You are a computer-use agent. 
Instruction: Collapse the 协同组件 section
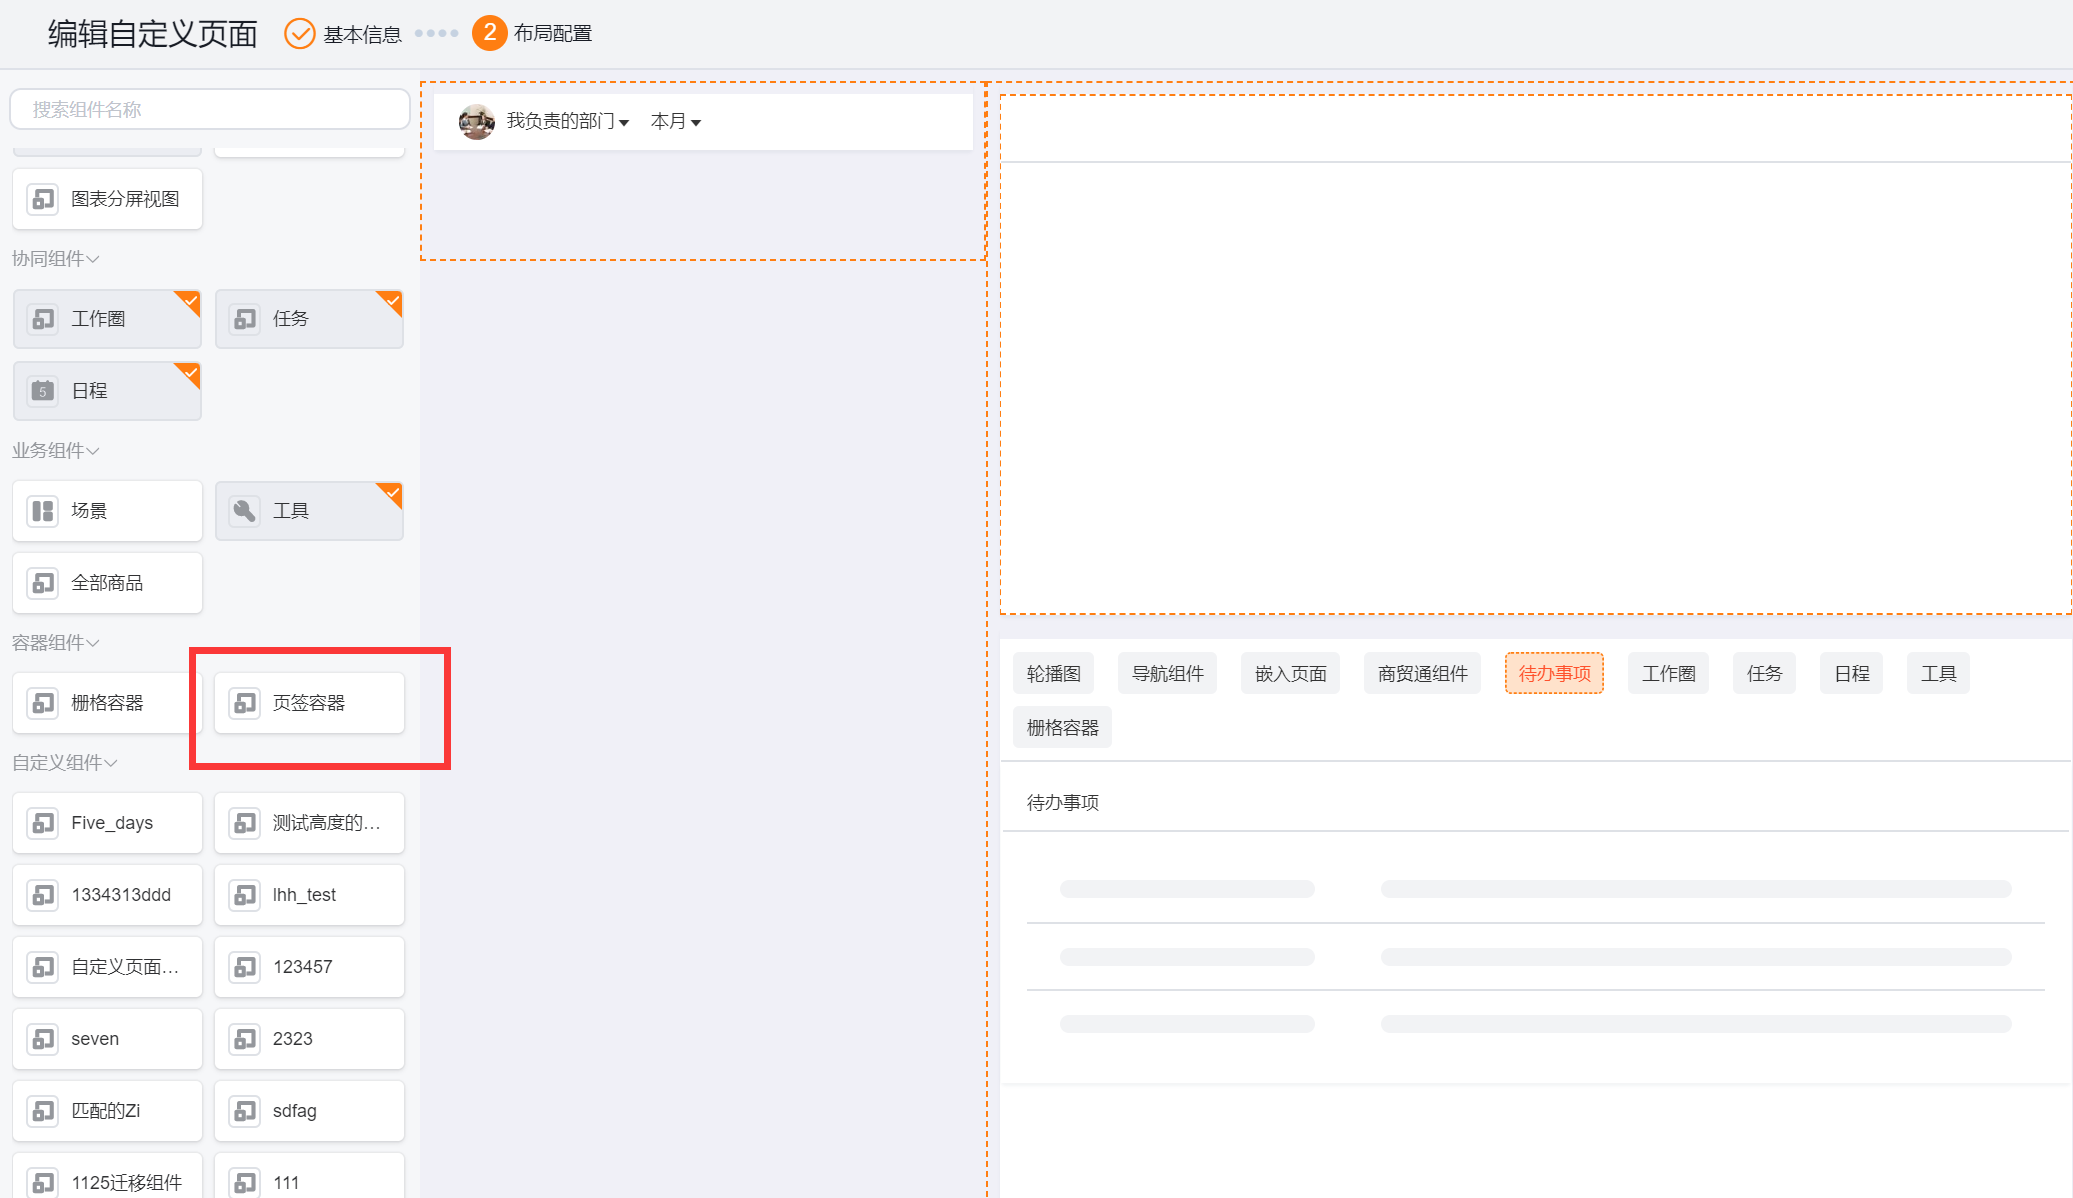56,259
